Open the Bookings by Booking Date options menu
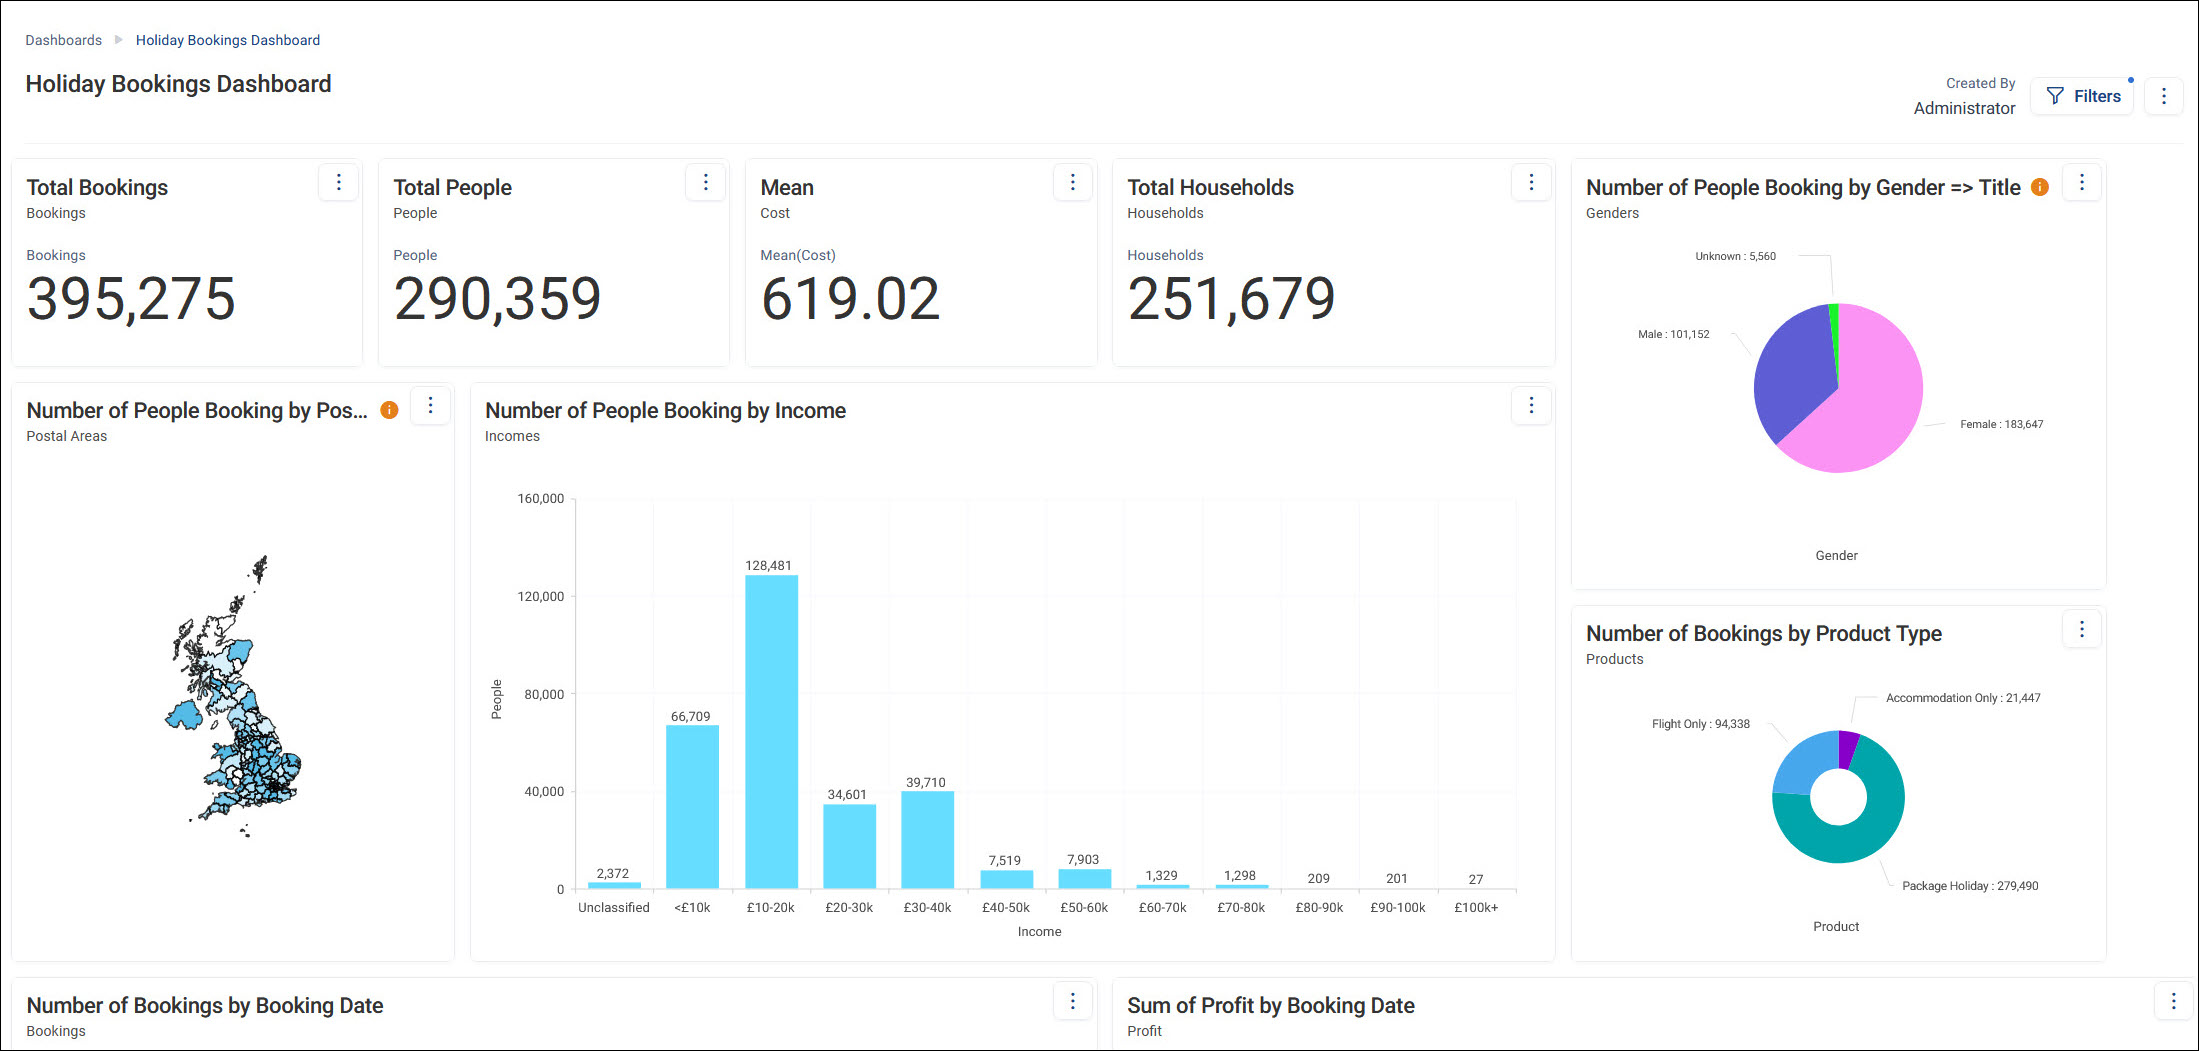The width and height of the screenshot is (2199, 1051). click(1073, 1001)
